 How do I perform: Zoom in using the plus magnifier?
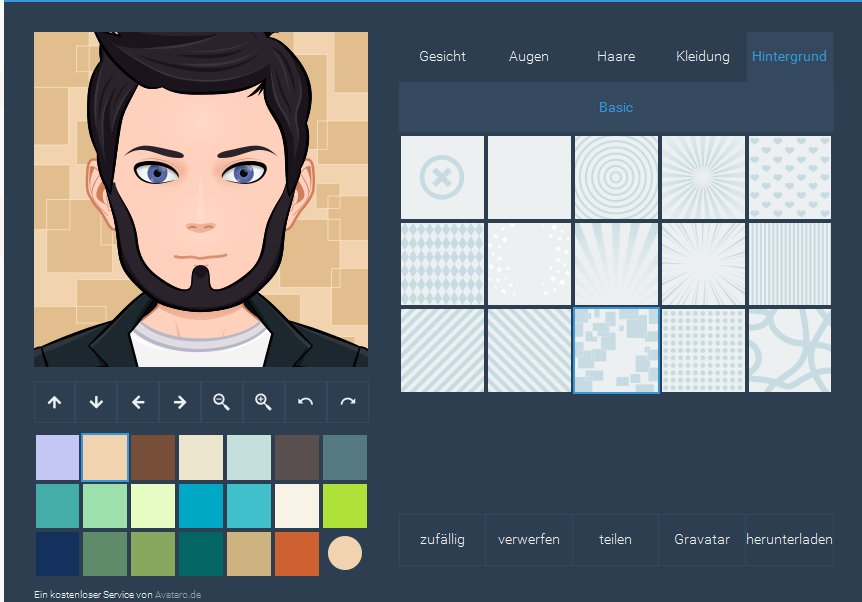(263, 402)
